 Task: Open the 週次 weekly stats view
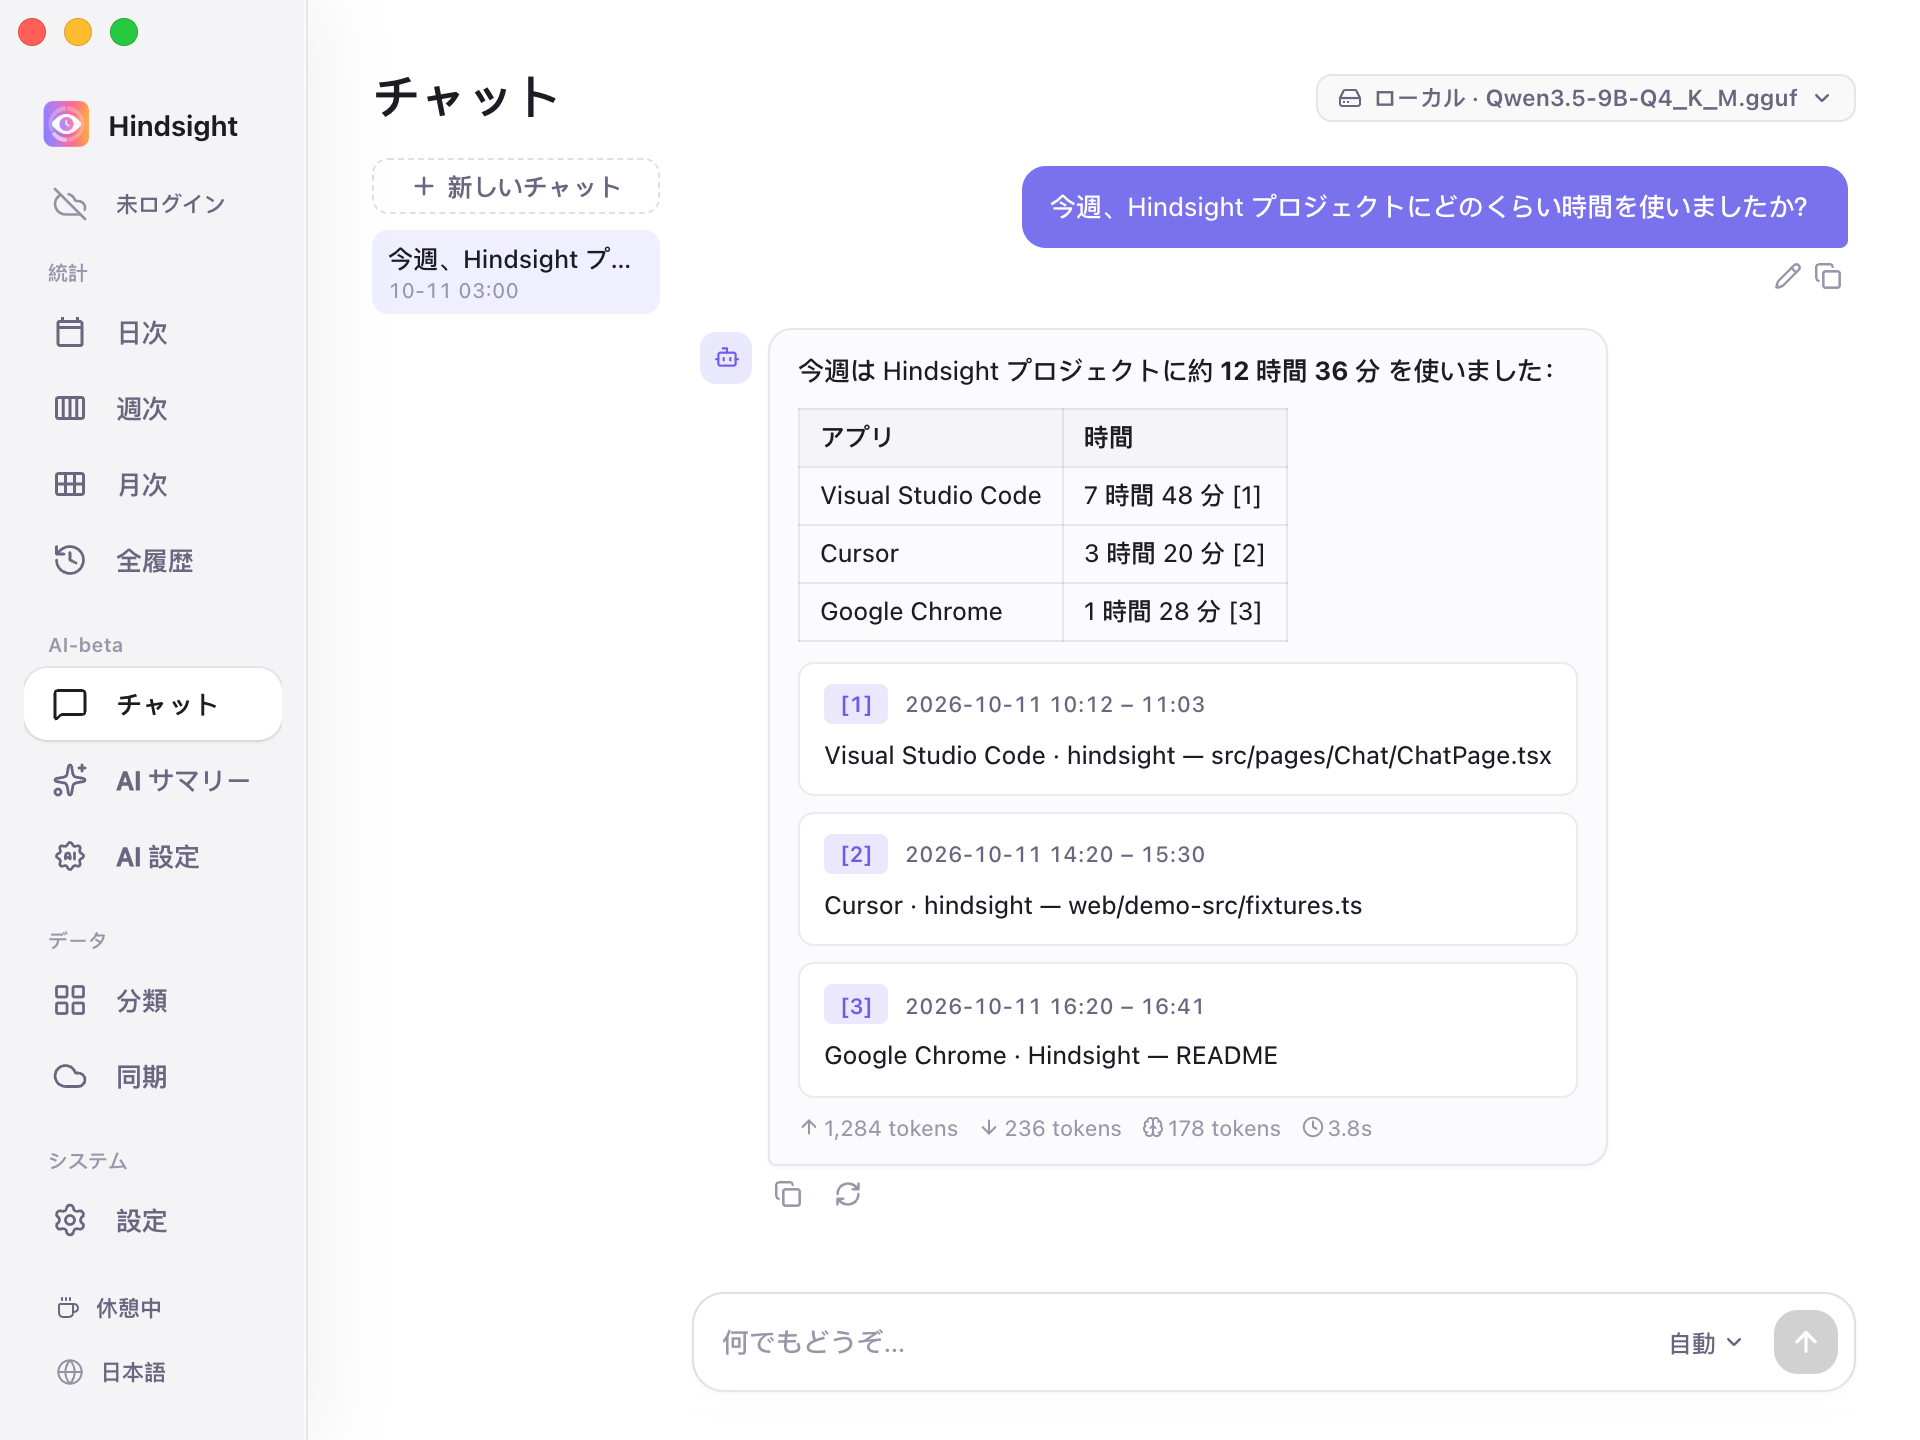pos(152,408)
